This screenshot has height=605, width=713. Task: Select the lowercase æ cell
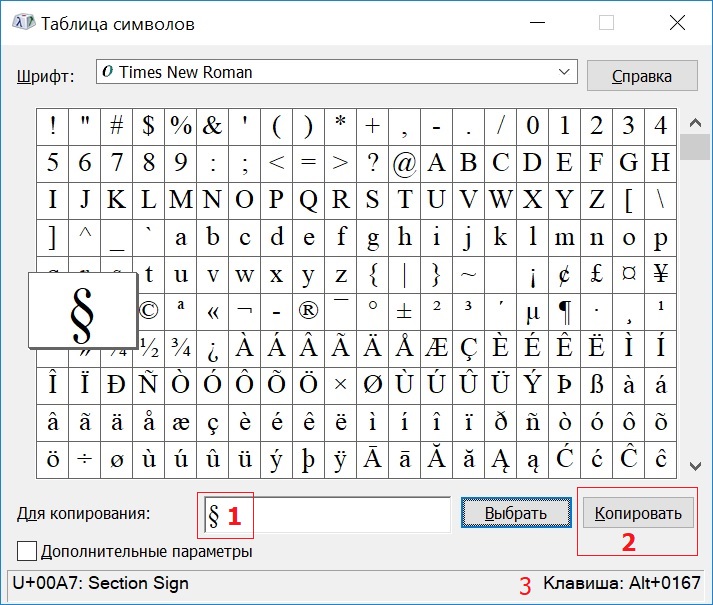181,423
